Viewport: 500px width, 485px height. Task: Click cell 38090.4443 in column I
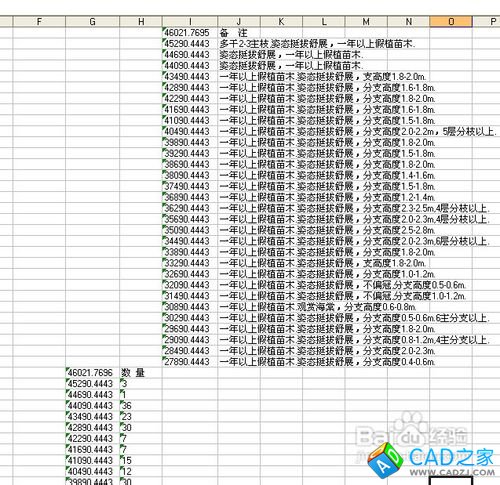tap(190, 175)
